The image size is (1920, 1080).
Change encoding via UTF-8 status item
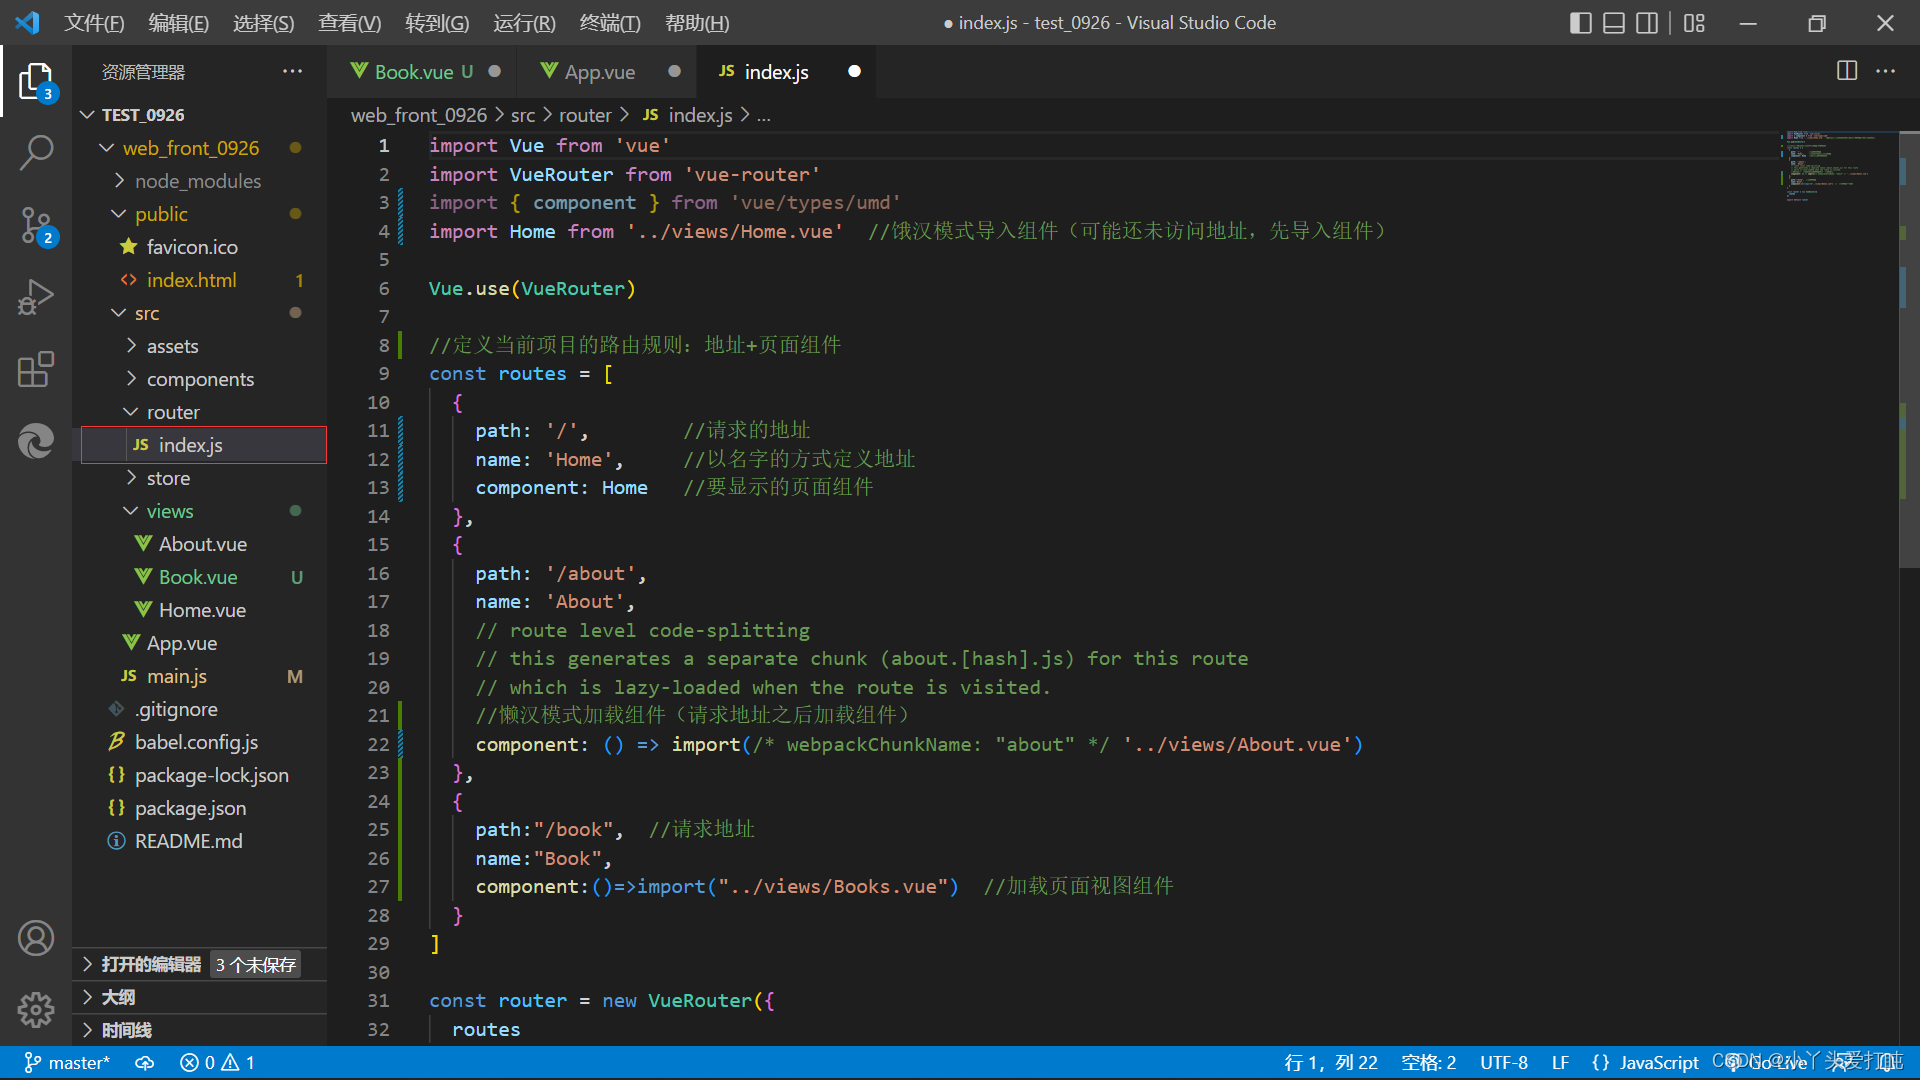(x=1503, y=1062)
